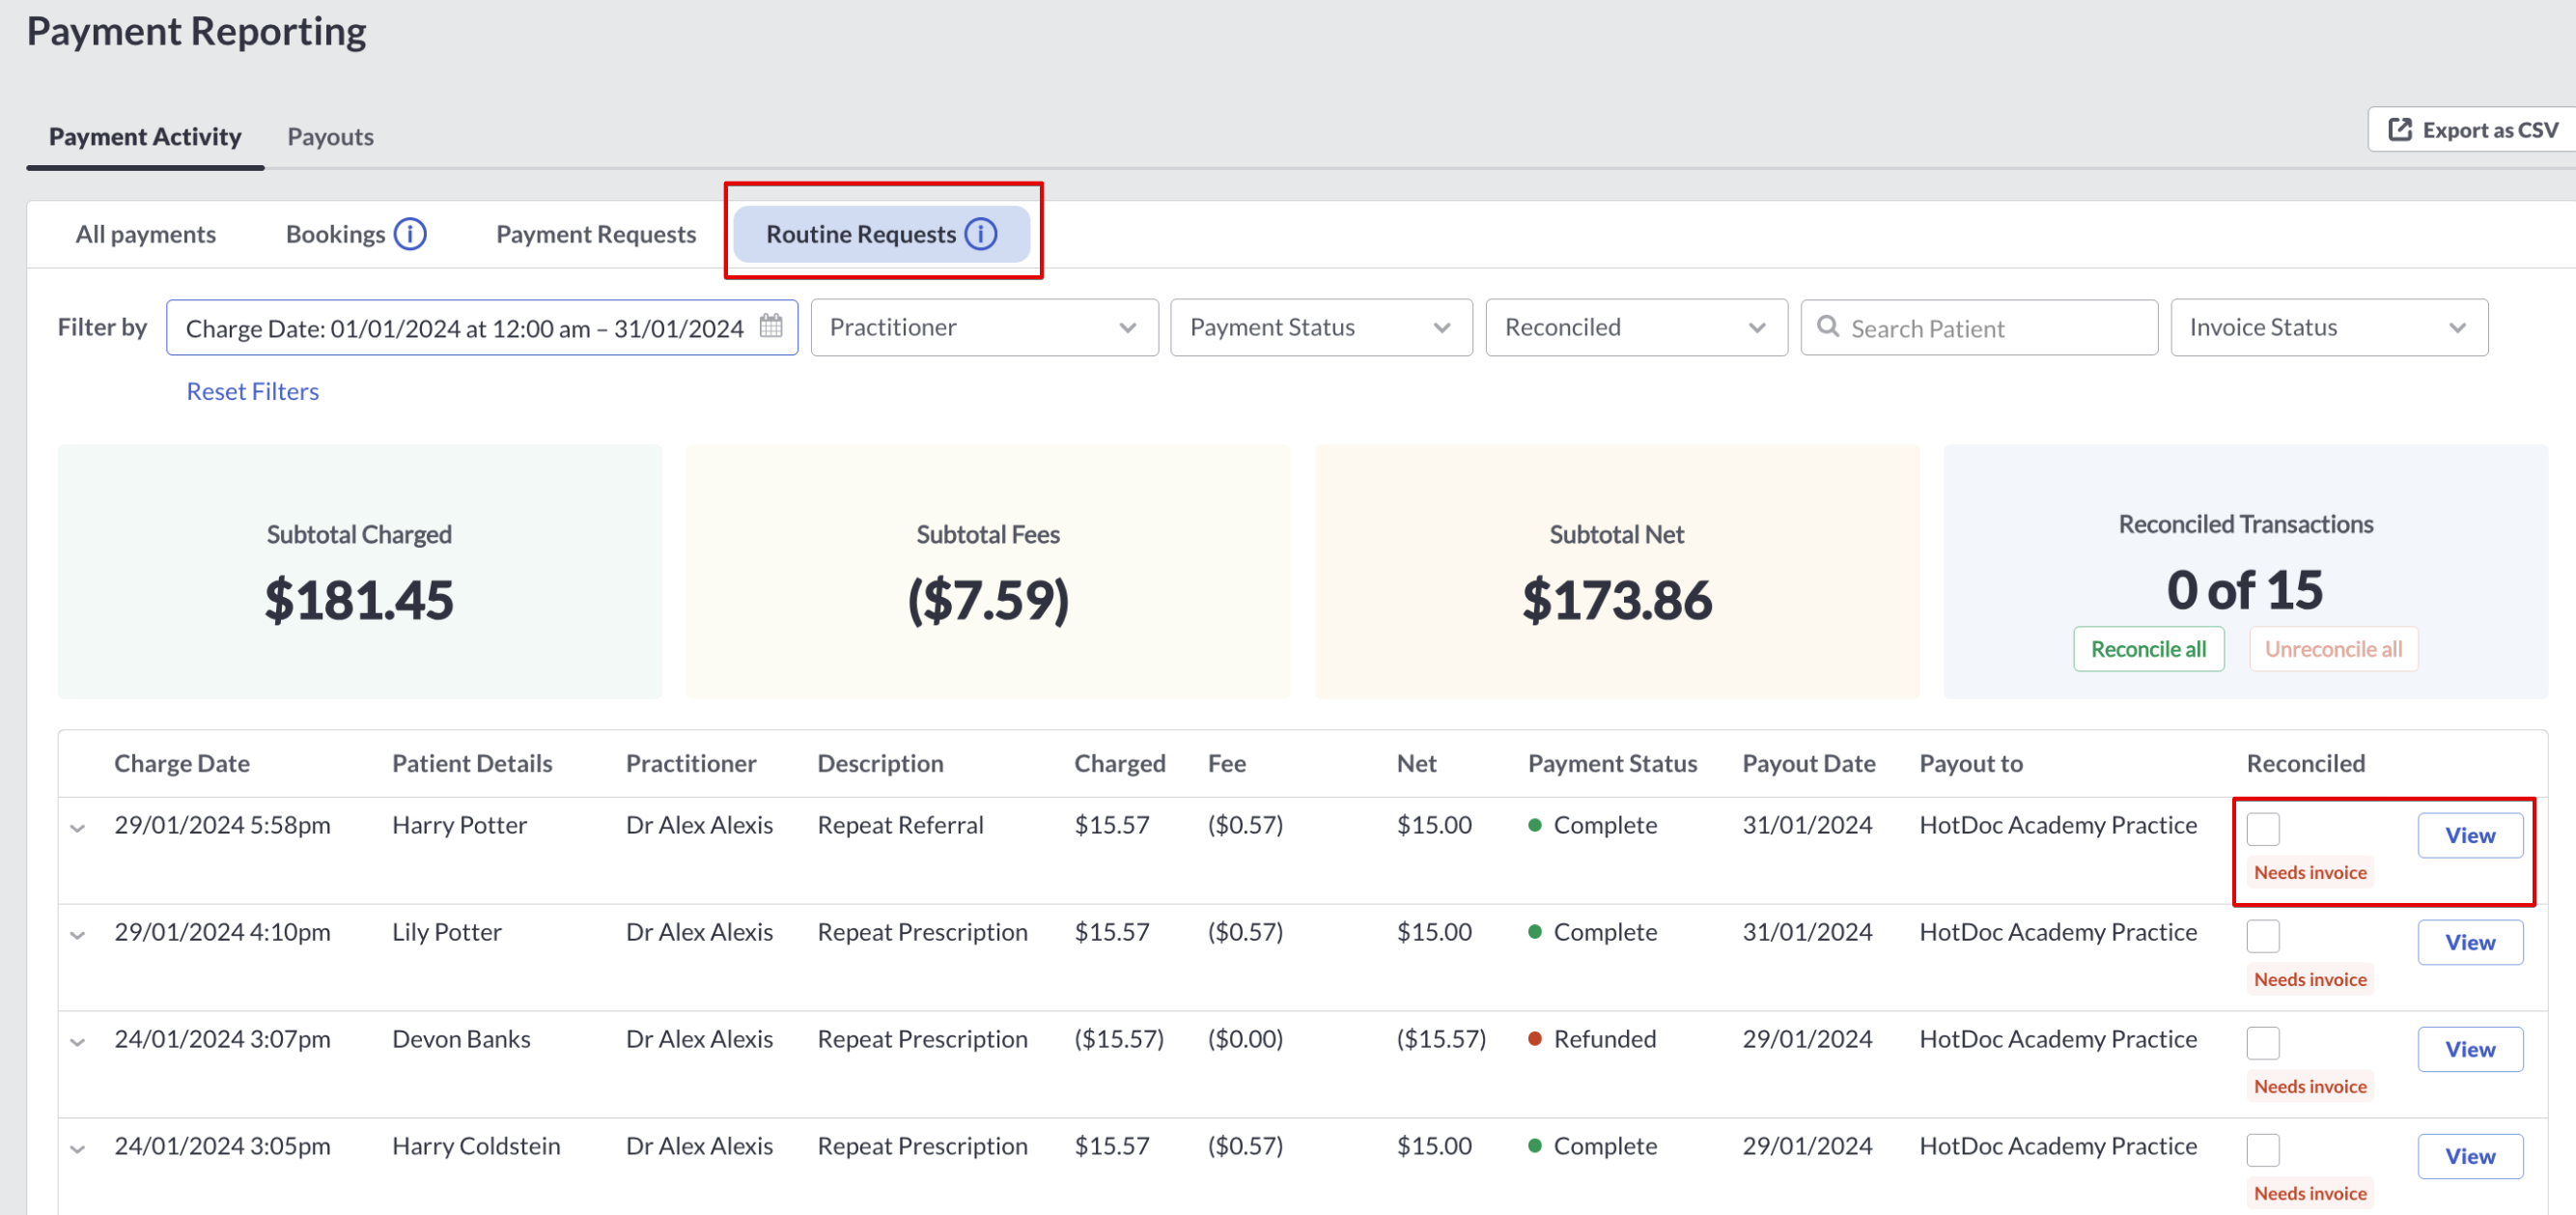Click the Reconcile all button
Screen dimensions: 2576x1215
click(2148, 649)
